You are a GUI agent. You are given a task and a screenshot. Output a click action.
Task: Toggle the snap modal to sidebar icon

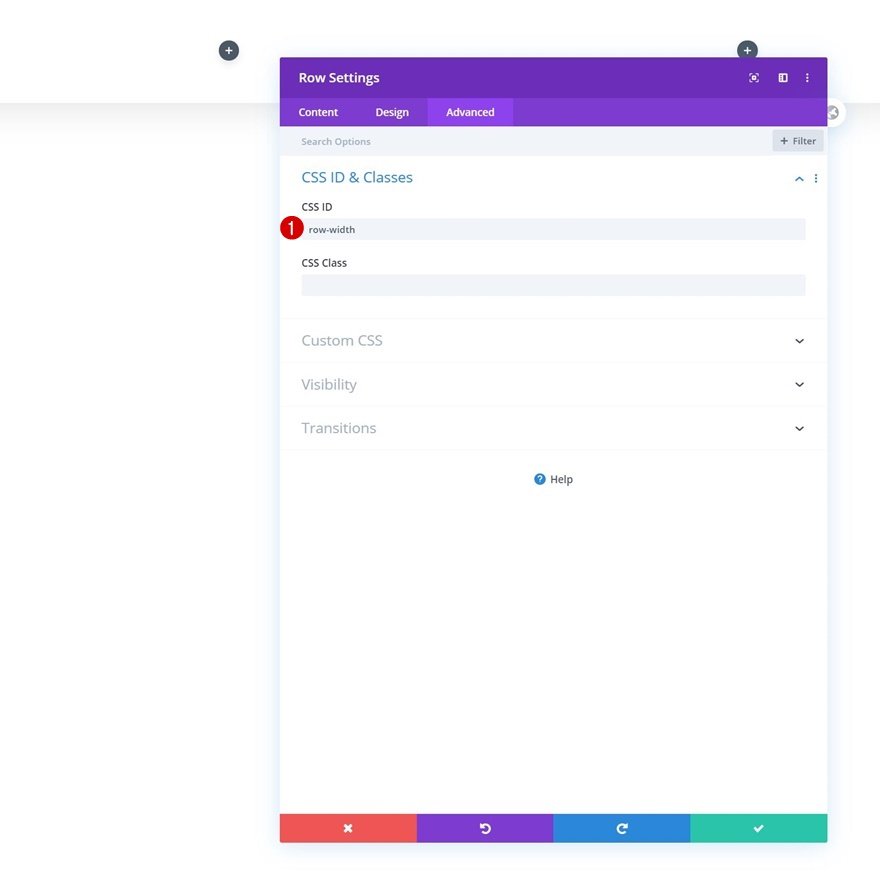[x=783, y=78]
